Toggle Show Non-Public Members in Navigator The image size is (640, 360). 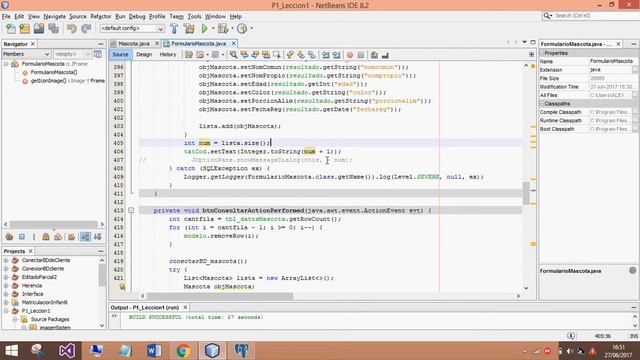coord(46,237)
